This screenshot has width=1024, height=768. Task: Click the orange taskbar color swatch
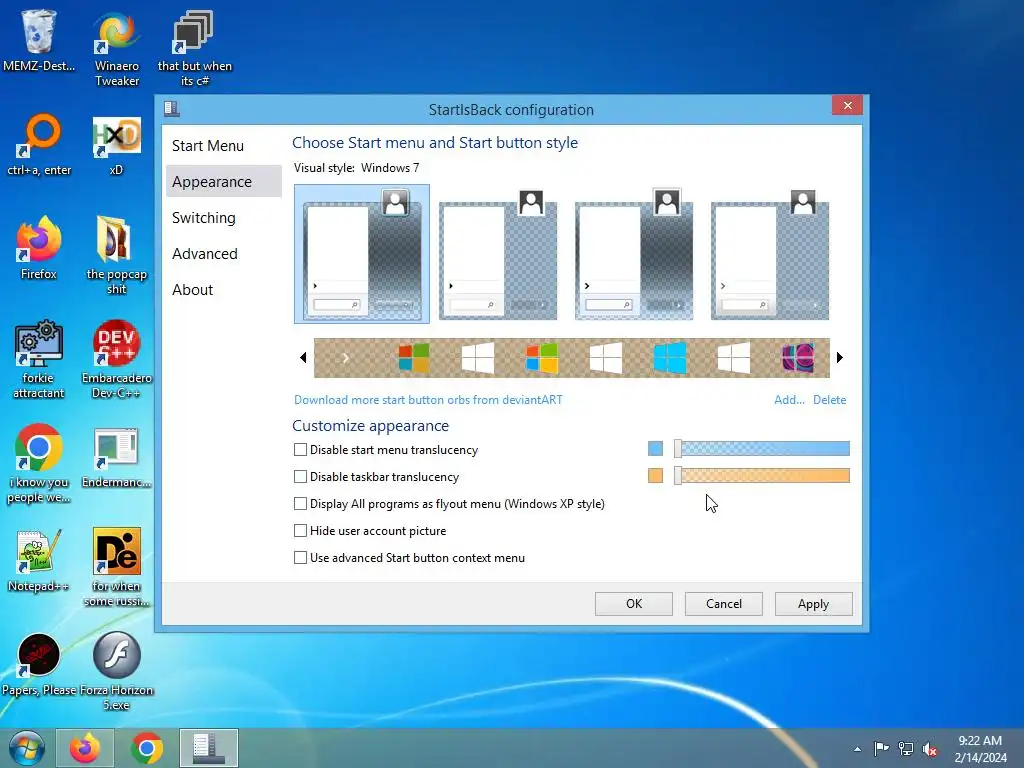click(x=656, y=475)
